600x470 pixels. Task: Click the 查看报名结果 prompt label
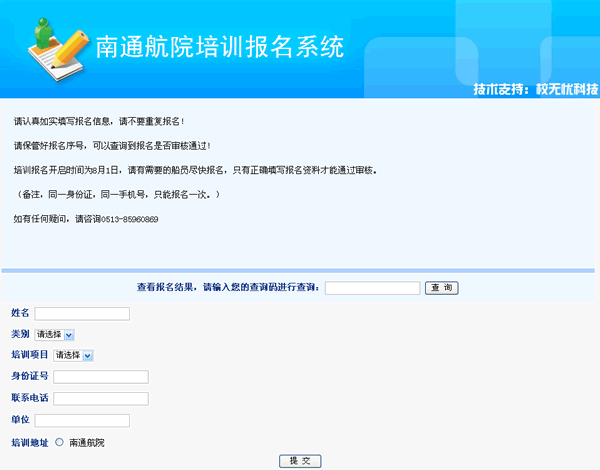point(228,287)
